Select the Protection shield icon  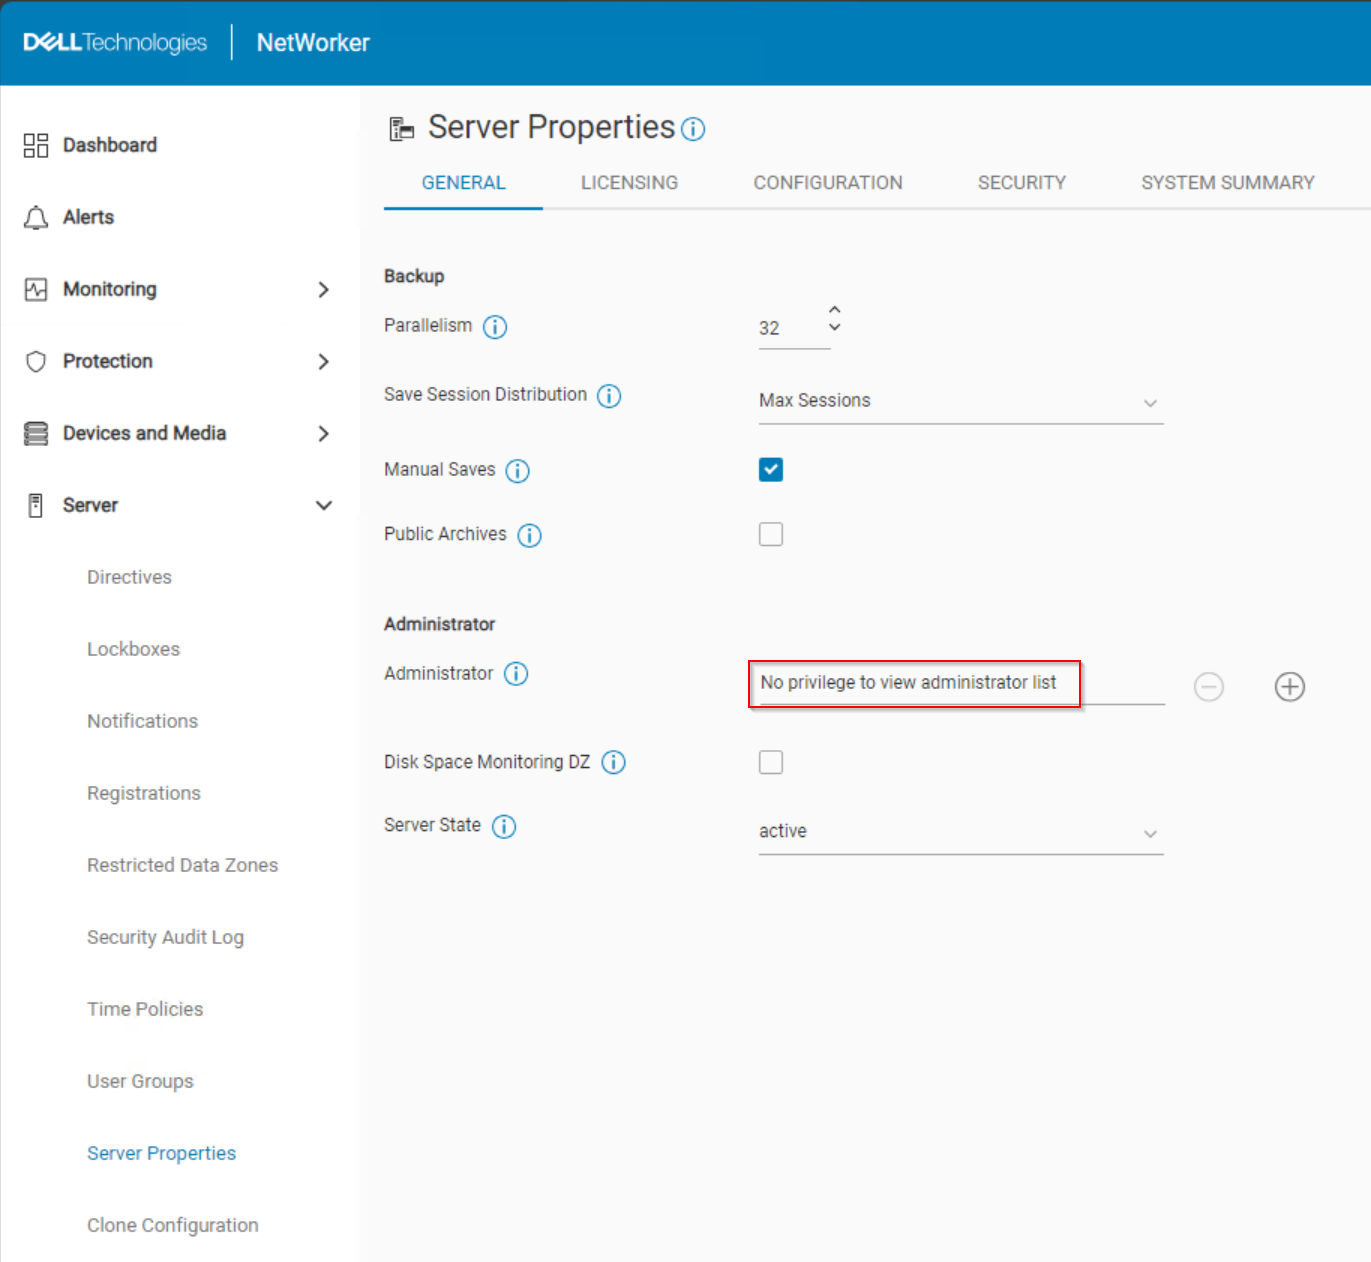35,361
